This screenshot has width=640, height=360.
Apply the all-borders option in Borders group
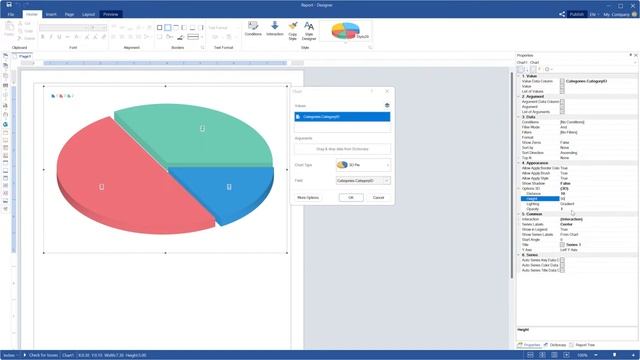point(160,28)
